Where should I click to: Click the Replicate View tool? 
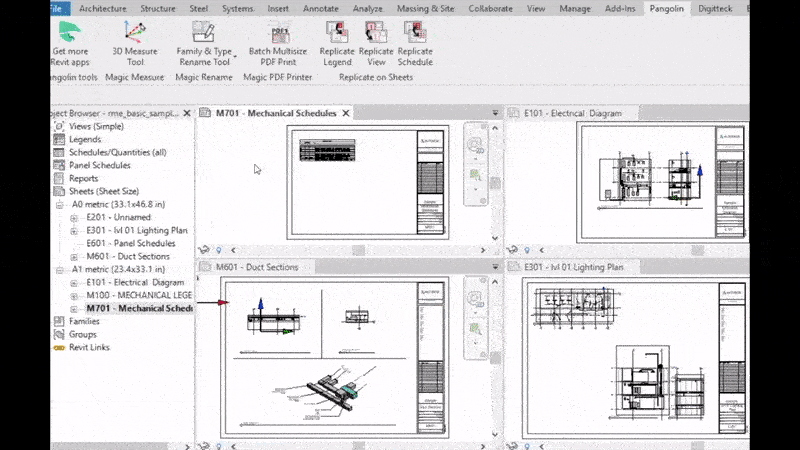(x=376, y=44)
